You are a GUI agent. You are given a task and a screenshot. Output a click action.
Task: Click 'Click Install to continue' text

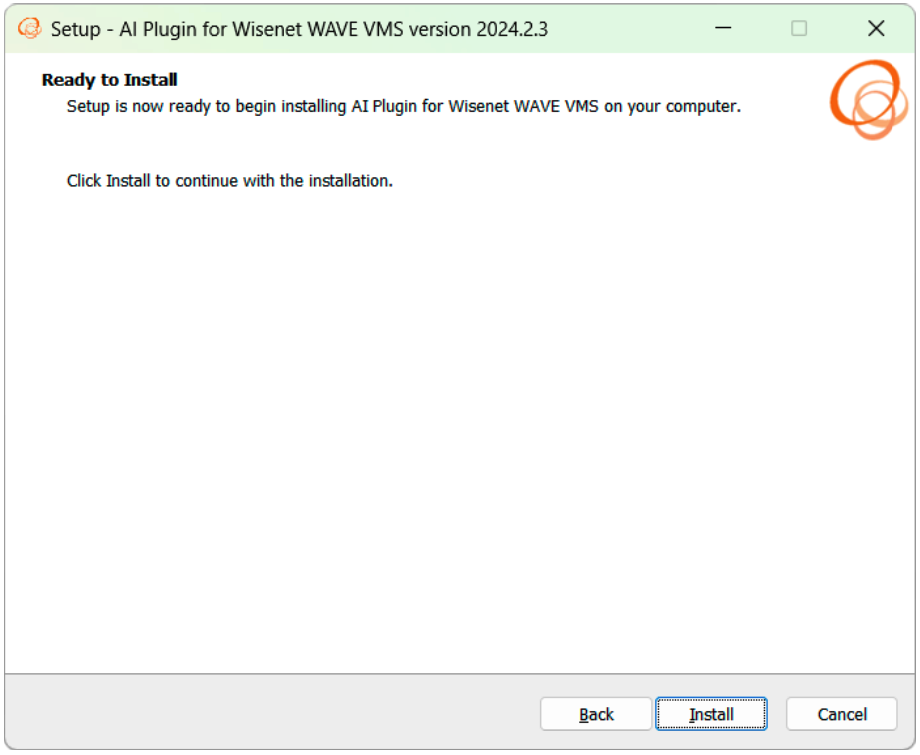[x=229, y=180]
